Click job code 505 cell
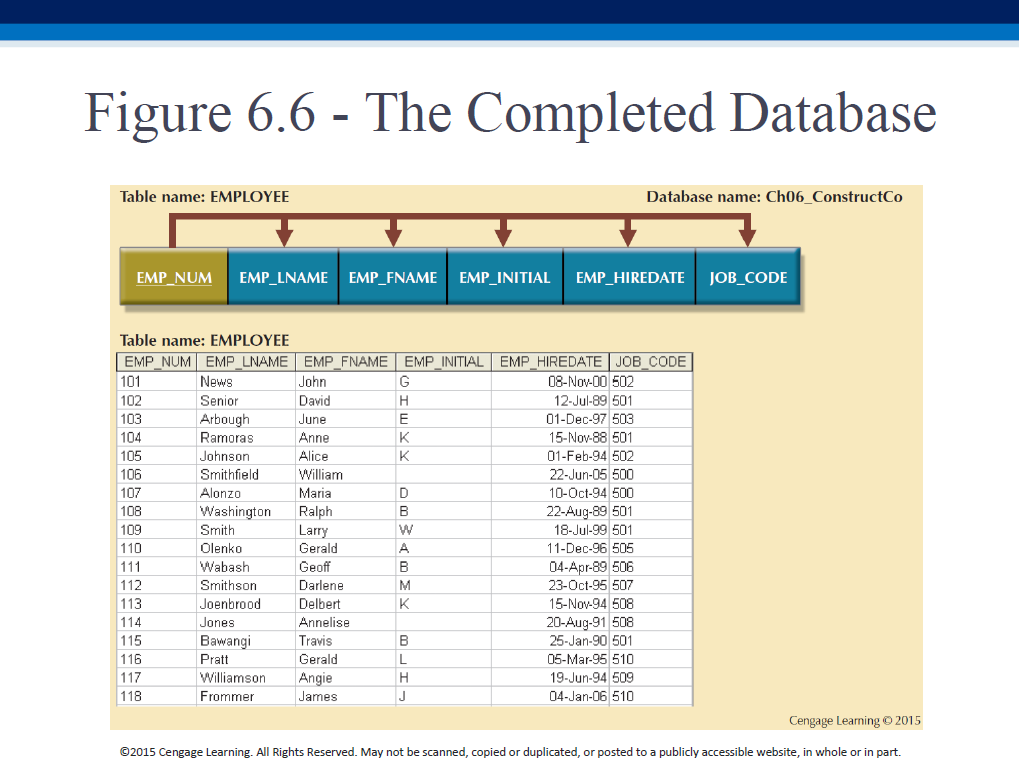This screenshot has height=762, width=1019. [651, 548]
